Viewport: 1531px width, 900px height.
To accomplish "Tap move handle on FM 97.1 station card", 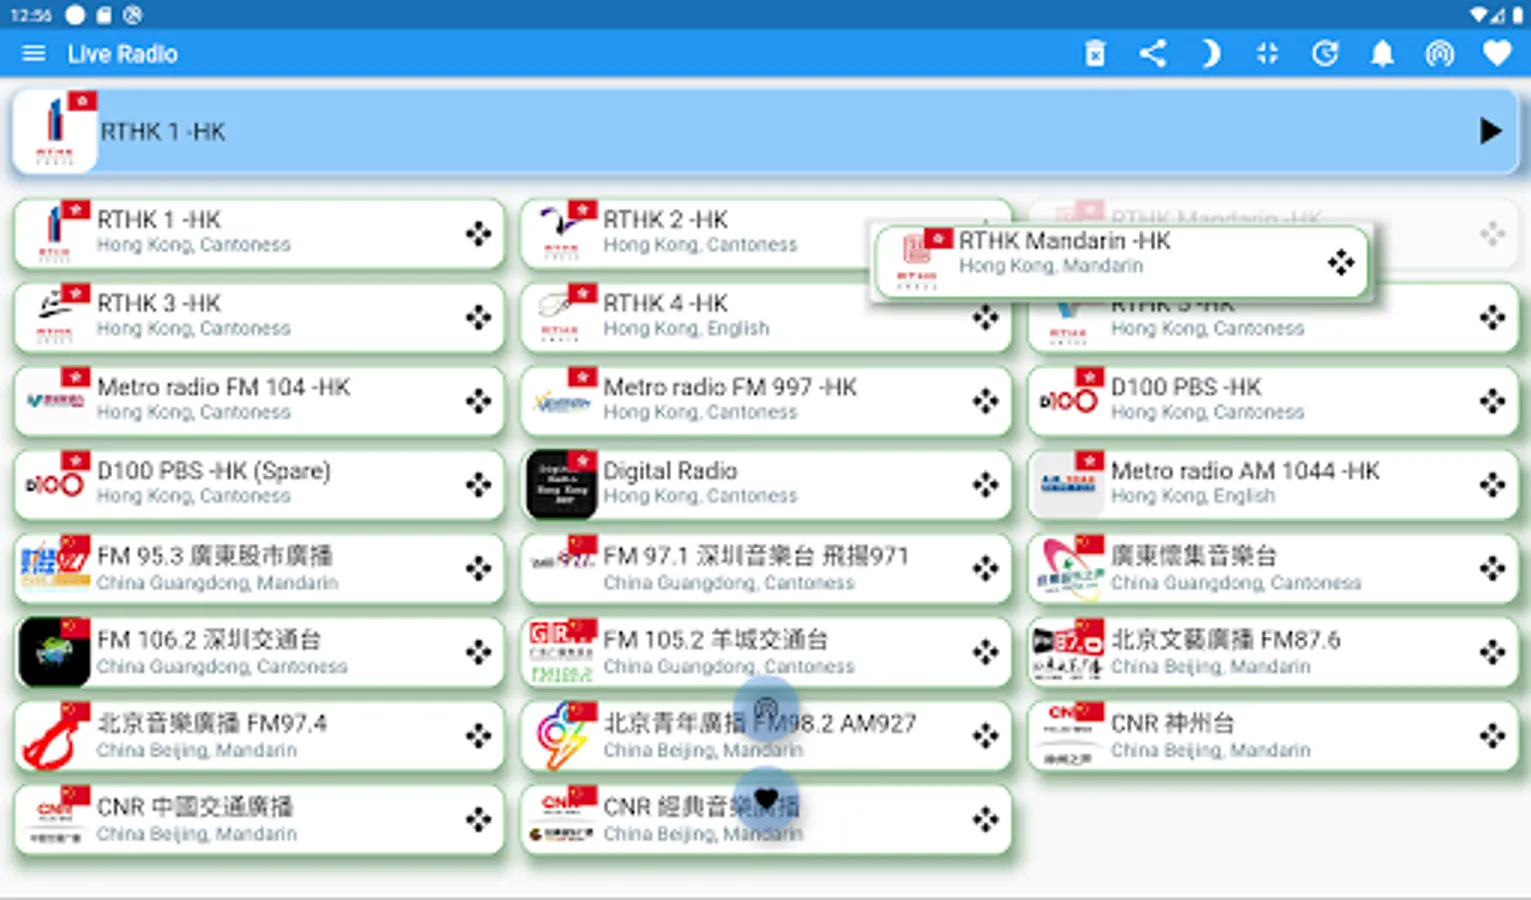I will click(985, 569).
